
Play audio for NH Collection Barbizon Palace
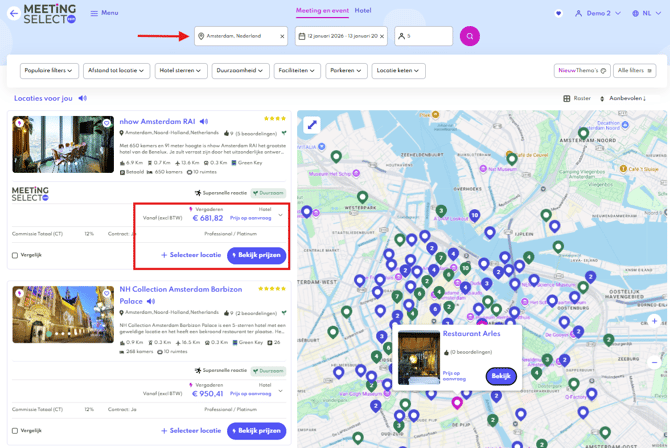(151, 301)
